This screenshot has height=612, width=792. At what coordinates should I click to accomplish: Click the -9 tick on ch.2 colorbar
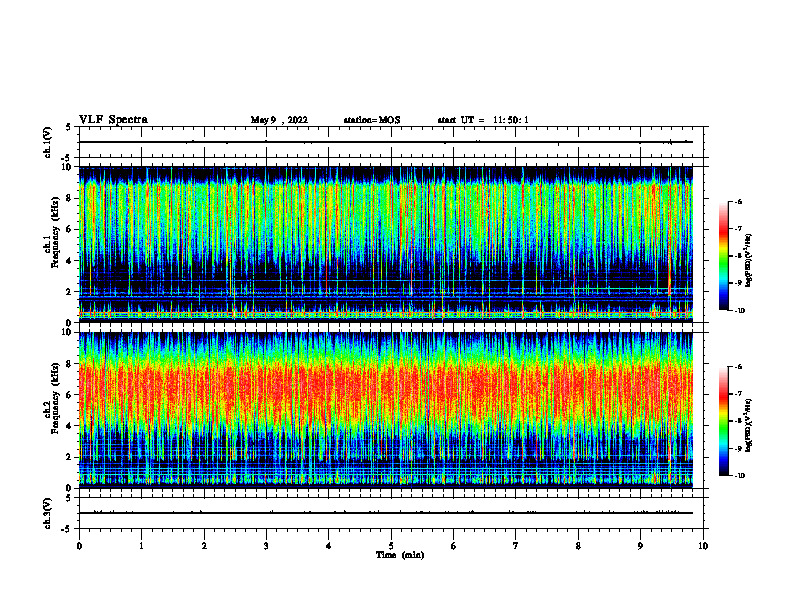click(738, 448)
